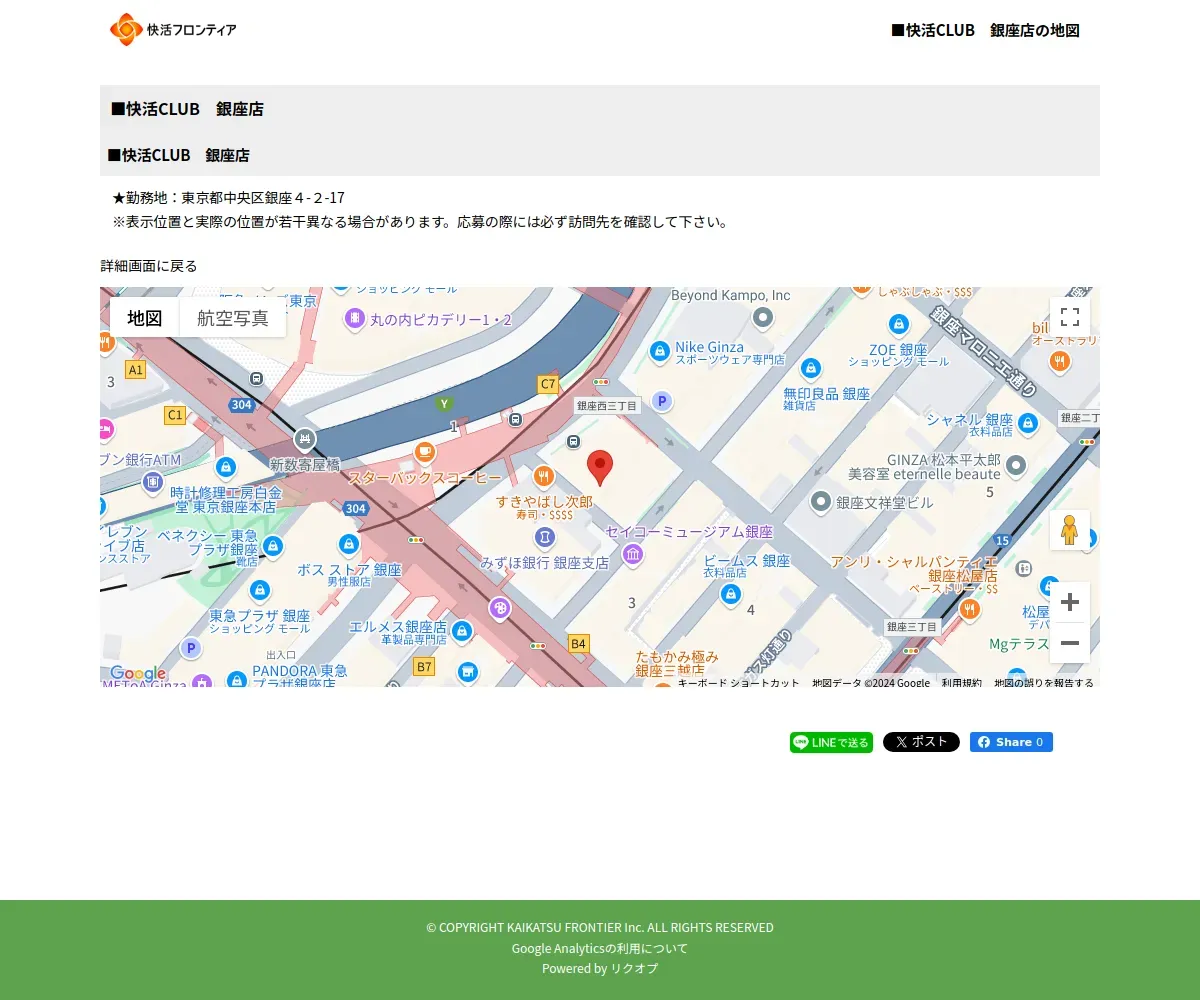The width and height of the screenshot is (1200, 1000).
Task: Click 銀座三丁目 intersection label
Action: pyautogui.click(x=912, y=627)
